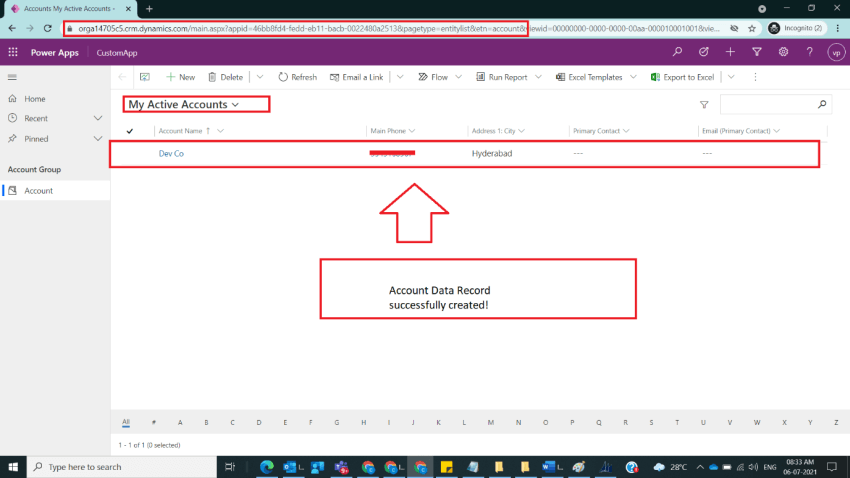The width and height of the screenshot is (850, 478).
Task: Click the New account button
Action: [181, 77]
